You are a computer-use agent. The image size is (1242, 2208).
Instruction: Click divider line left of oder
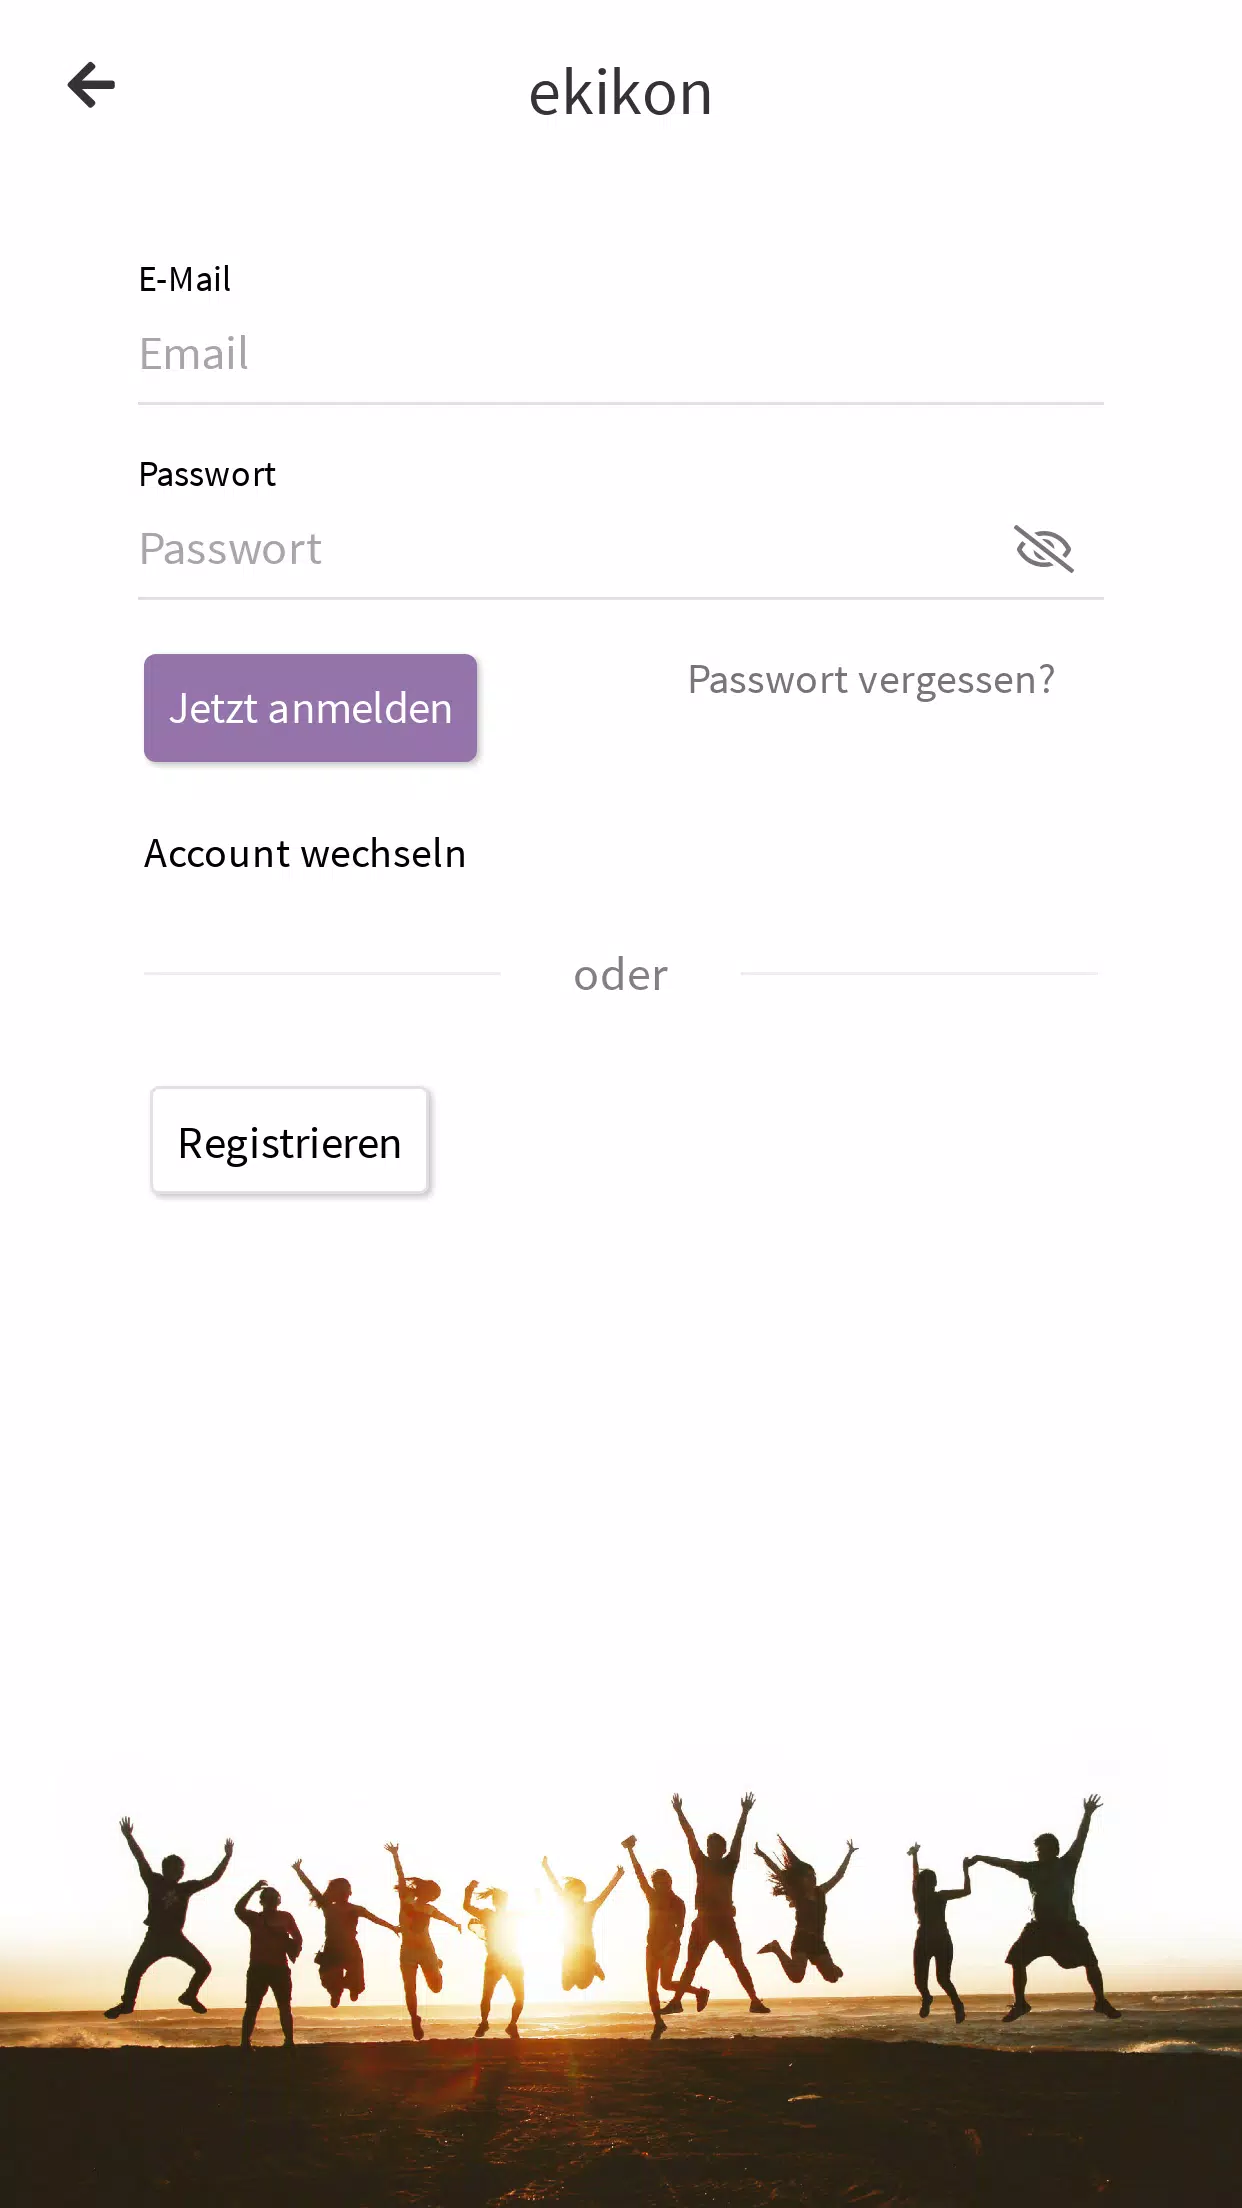(x=322, y=973)
